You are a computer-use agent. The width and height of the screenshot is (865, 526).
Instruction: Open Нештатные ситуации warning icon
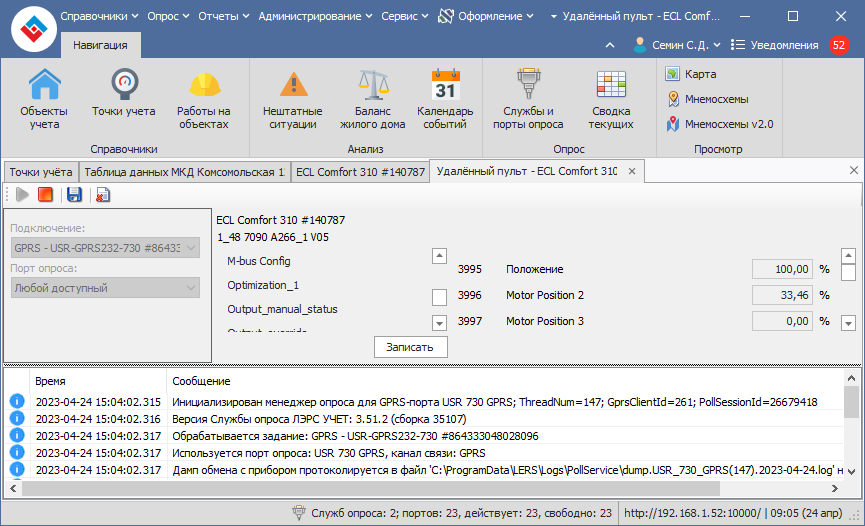pyautogui.click(x=292, y=99)
